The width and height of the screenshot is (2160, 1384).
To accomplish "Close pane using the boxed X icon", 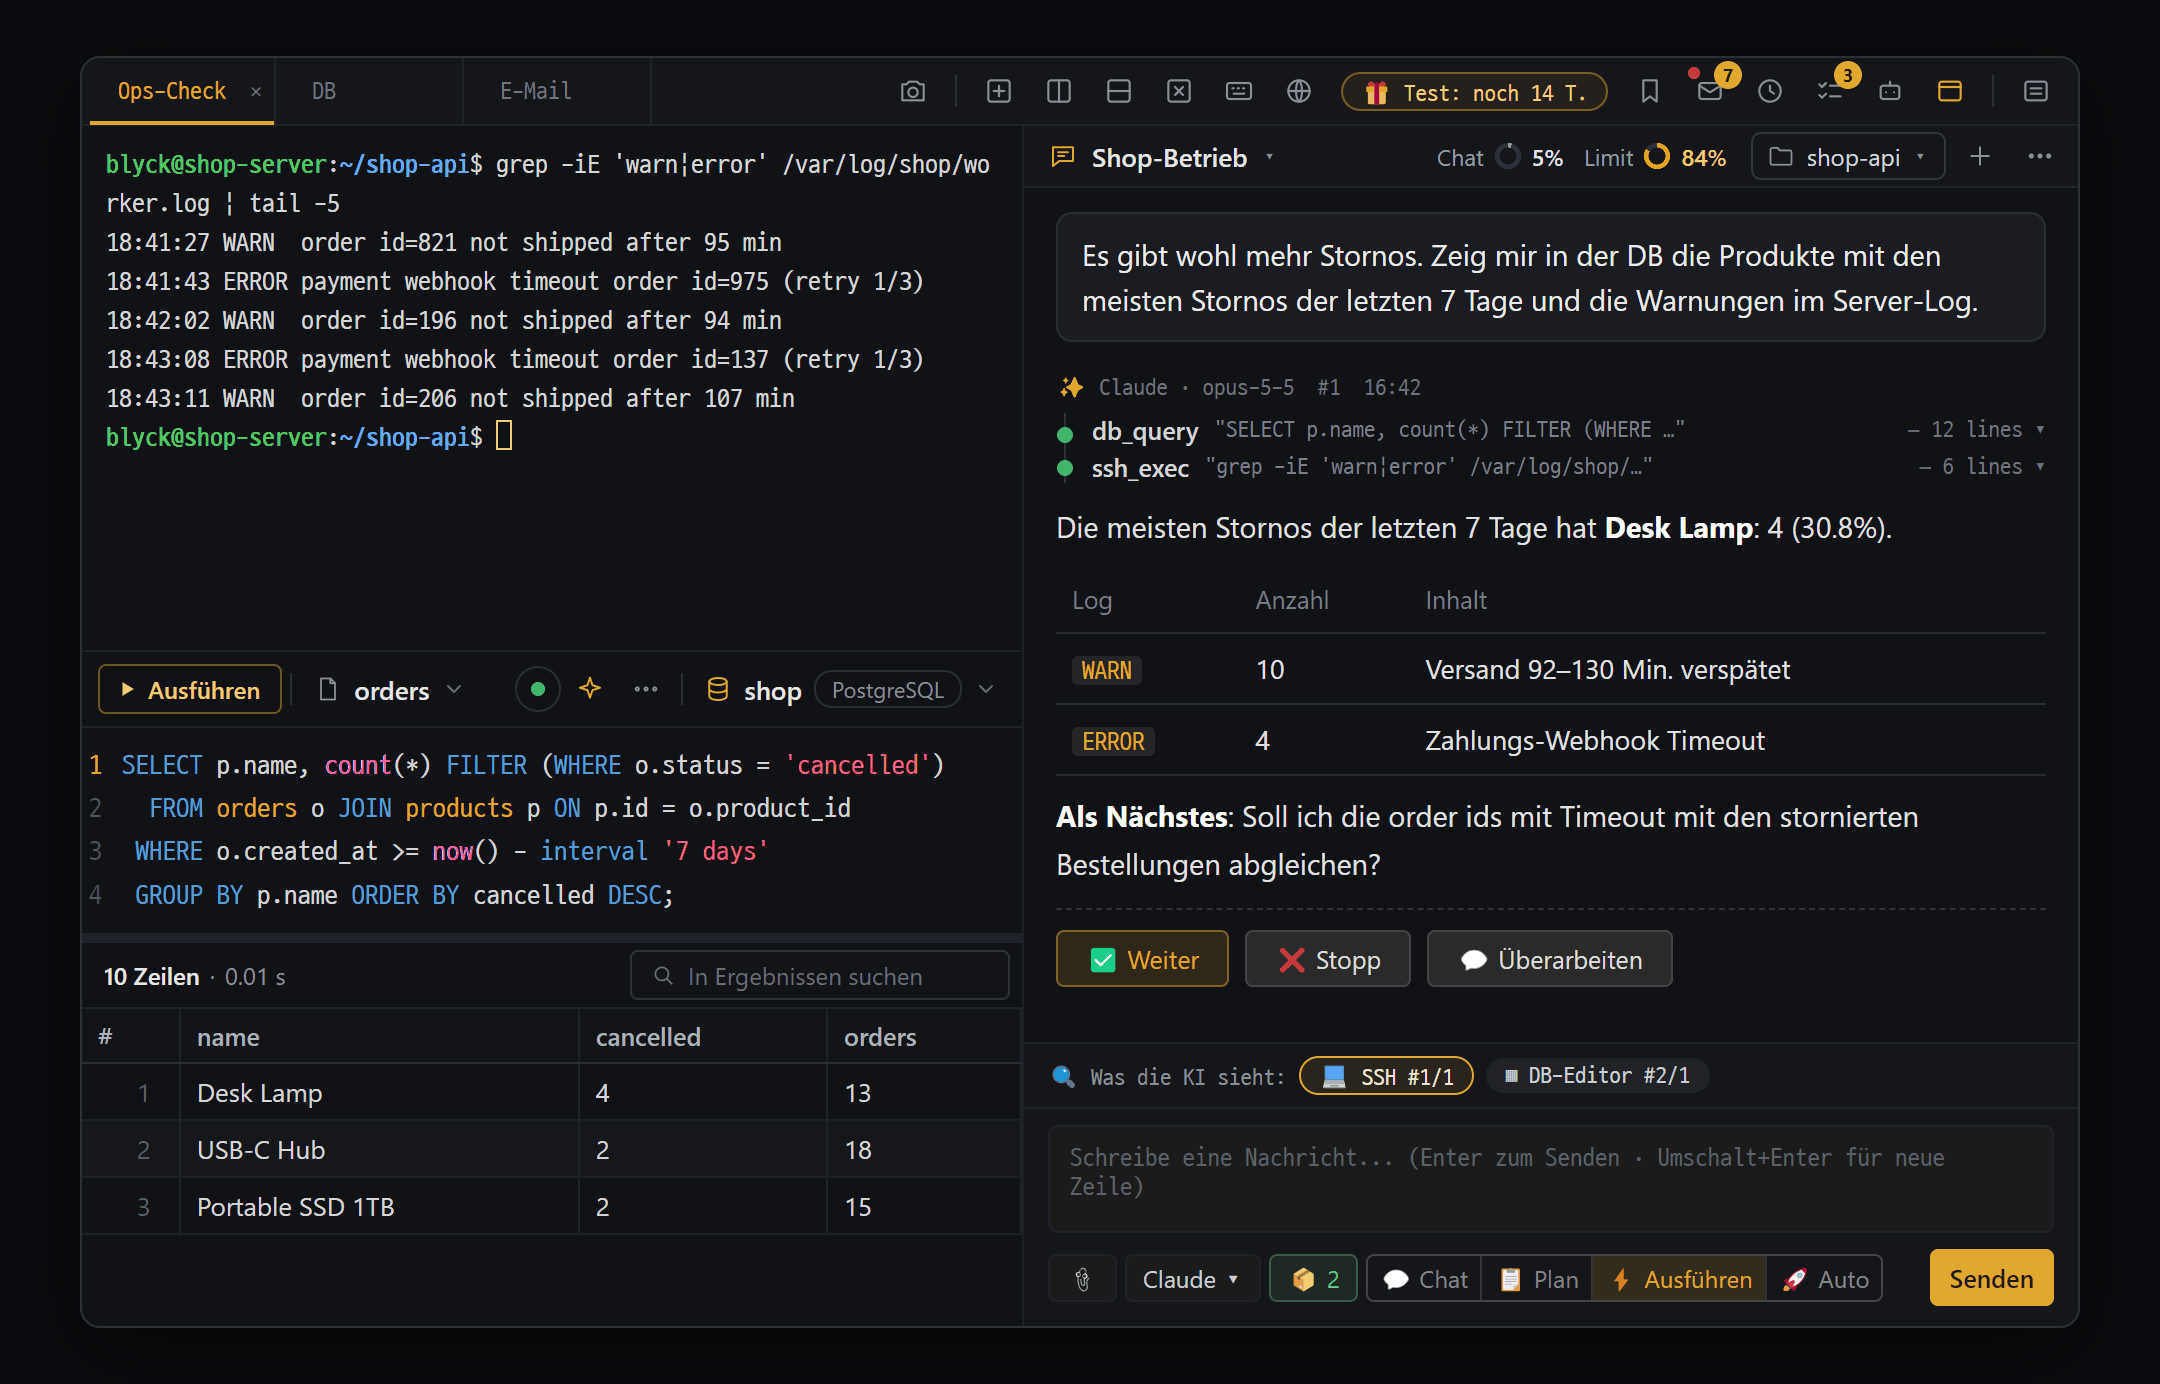I will tap(1178, 92).
